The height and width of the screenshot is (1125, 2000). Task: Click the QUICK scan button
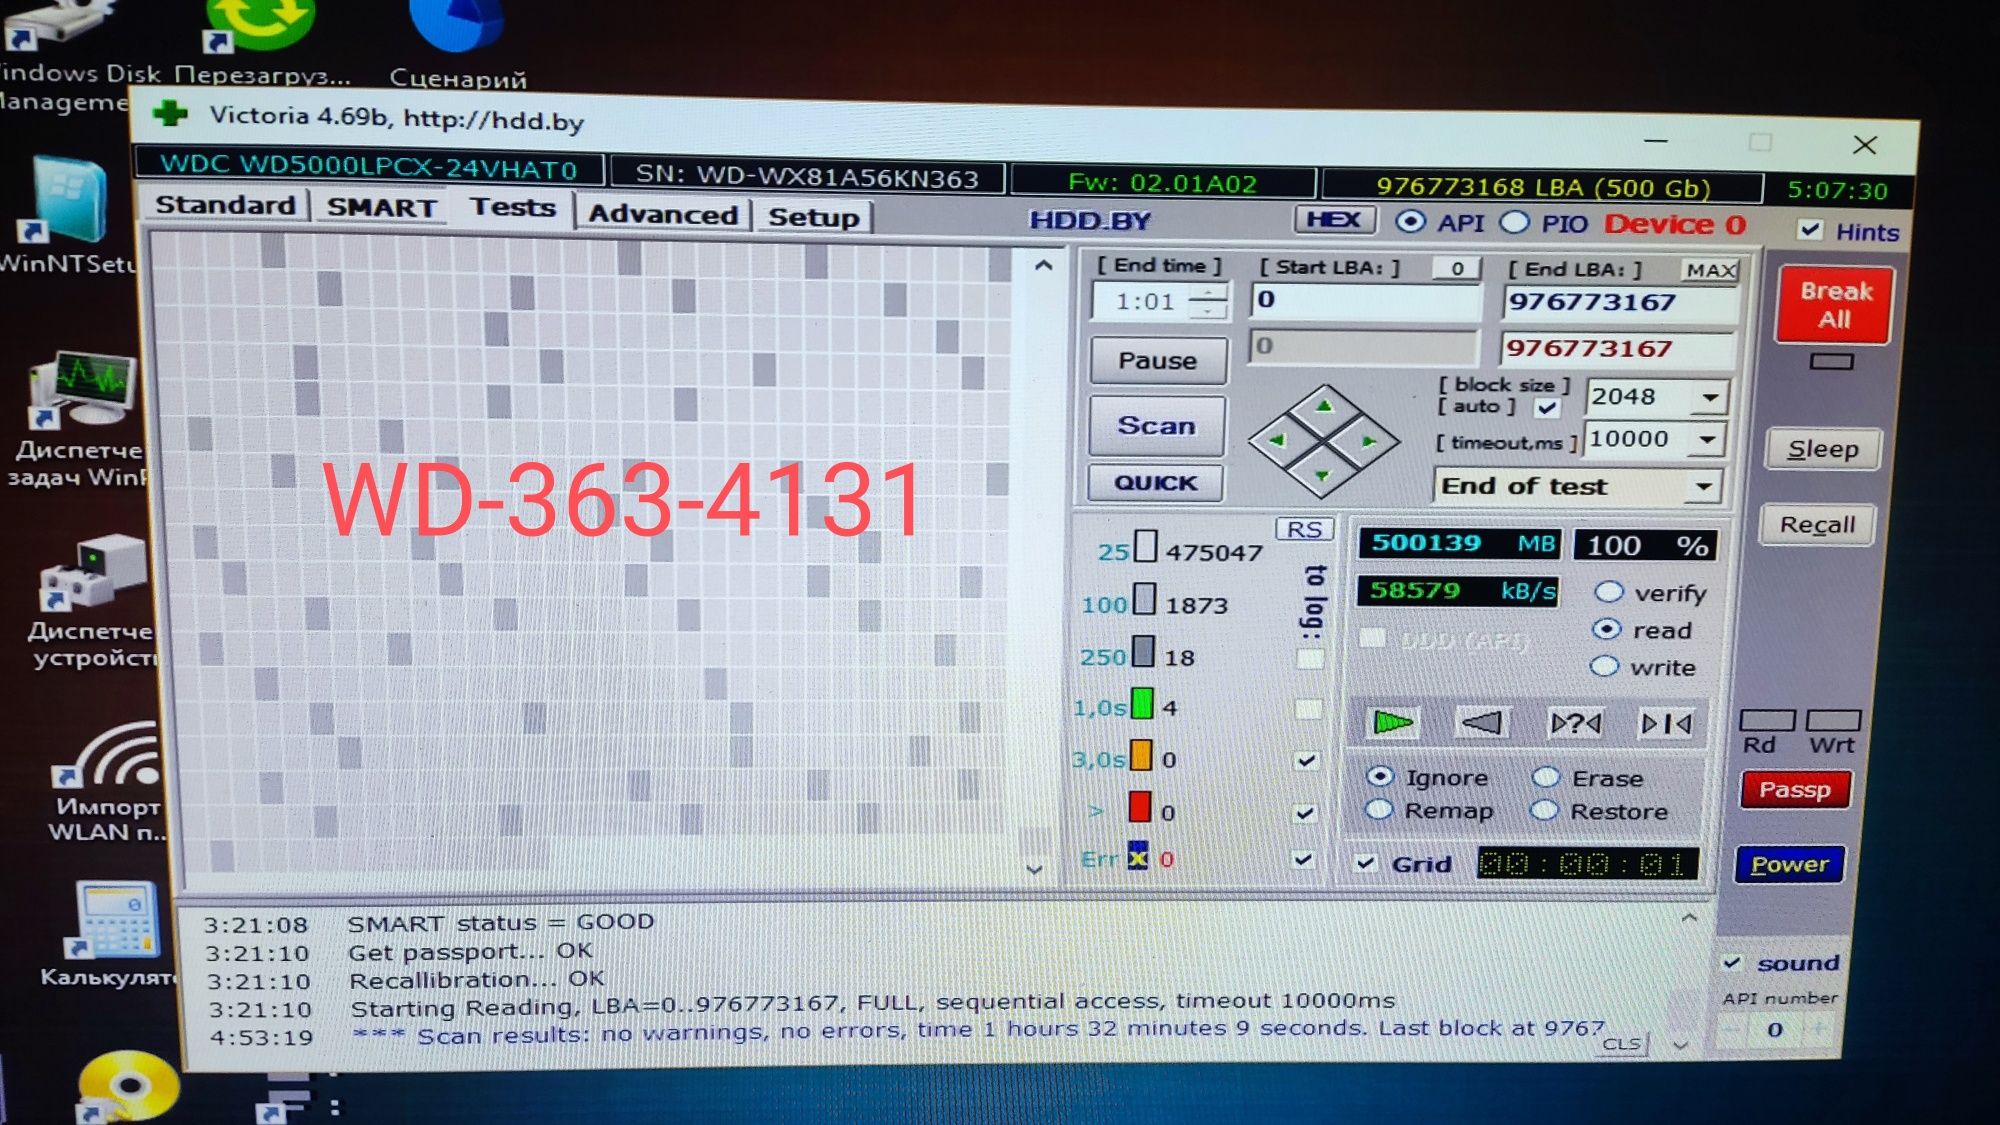pos(1156,483)
